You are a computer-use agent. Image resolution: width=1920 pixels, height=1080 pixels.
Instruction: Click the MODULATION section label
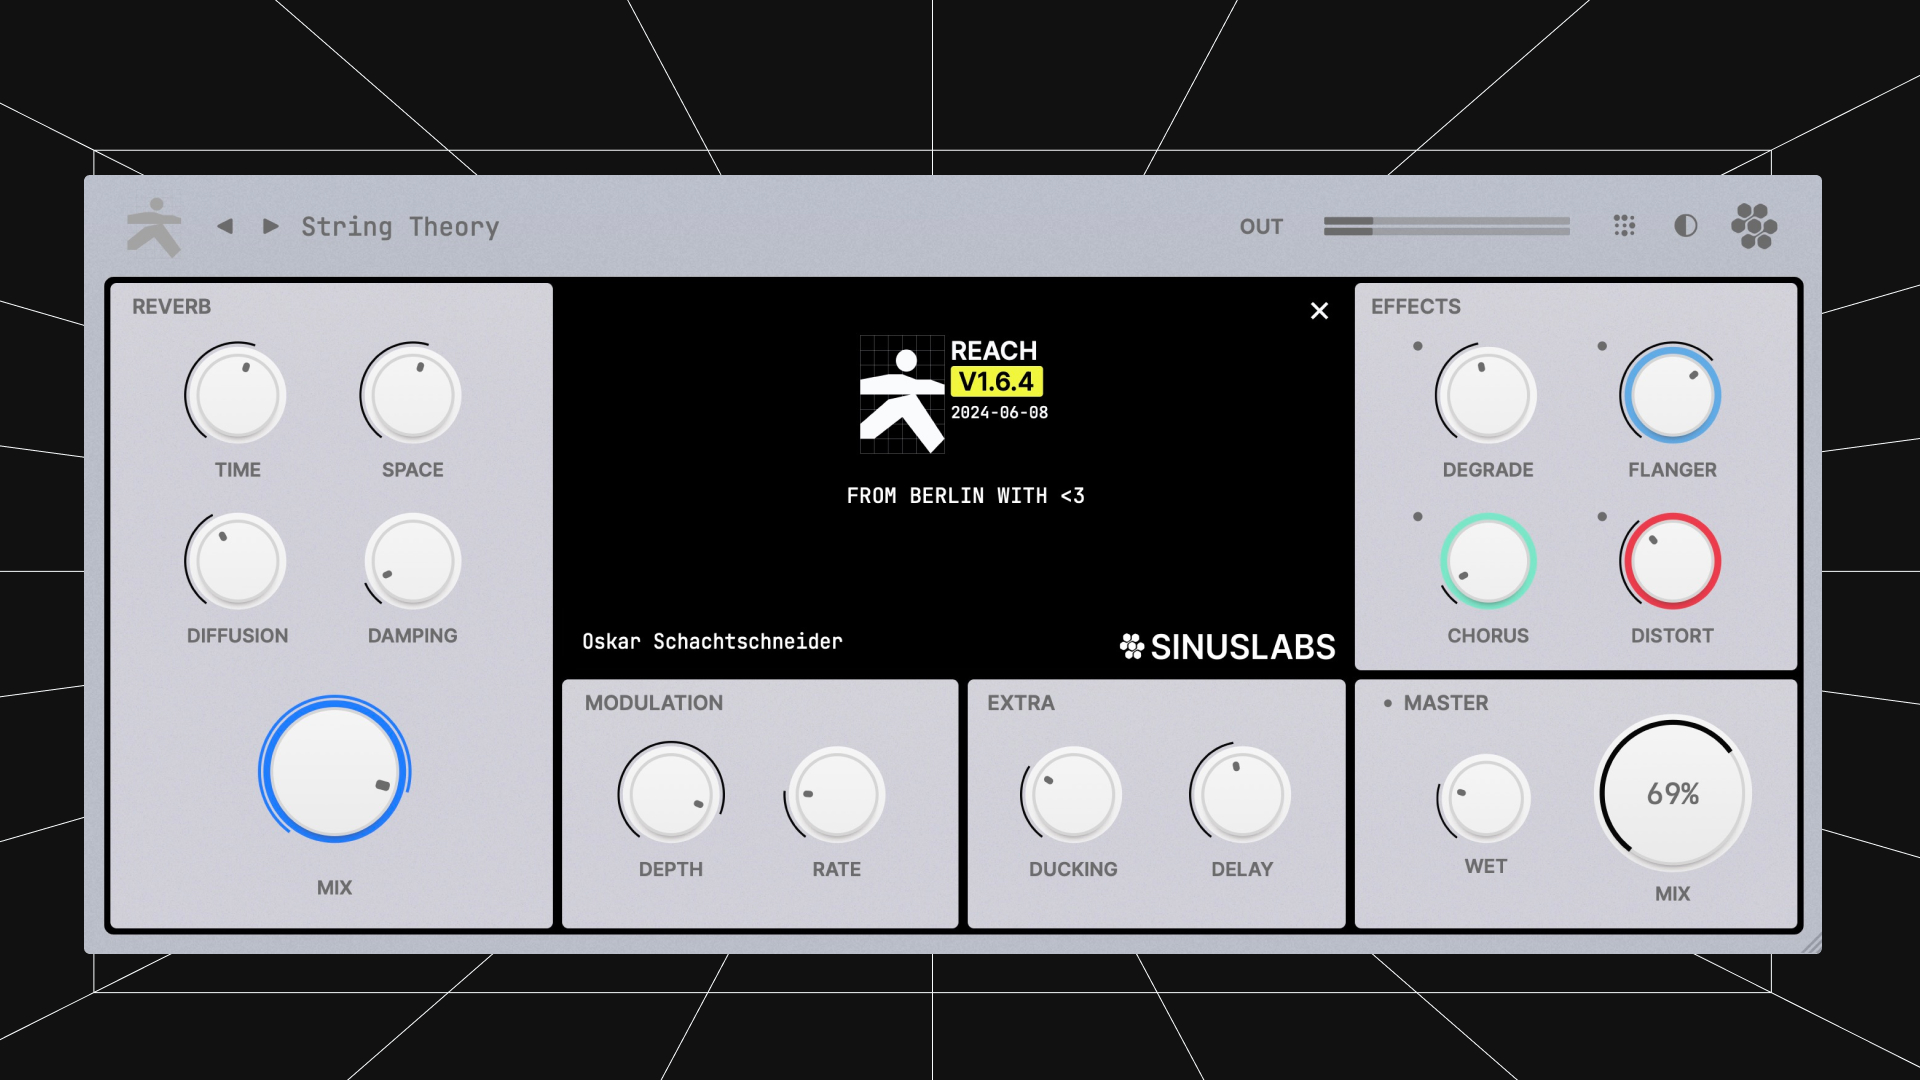(x=654, y=703)
